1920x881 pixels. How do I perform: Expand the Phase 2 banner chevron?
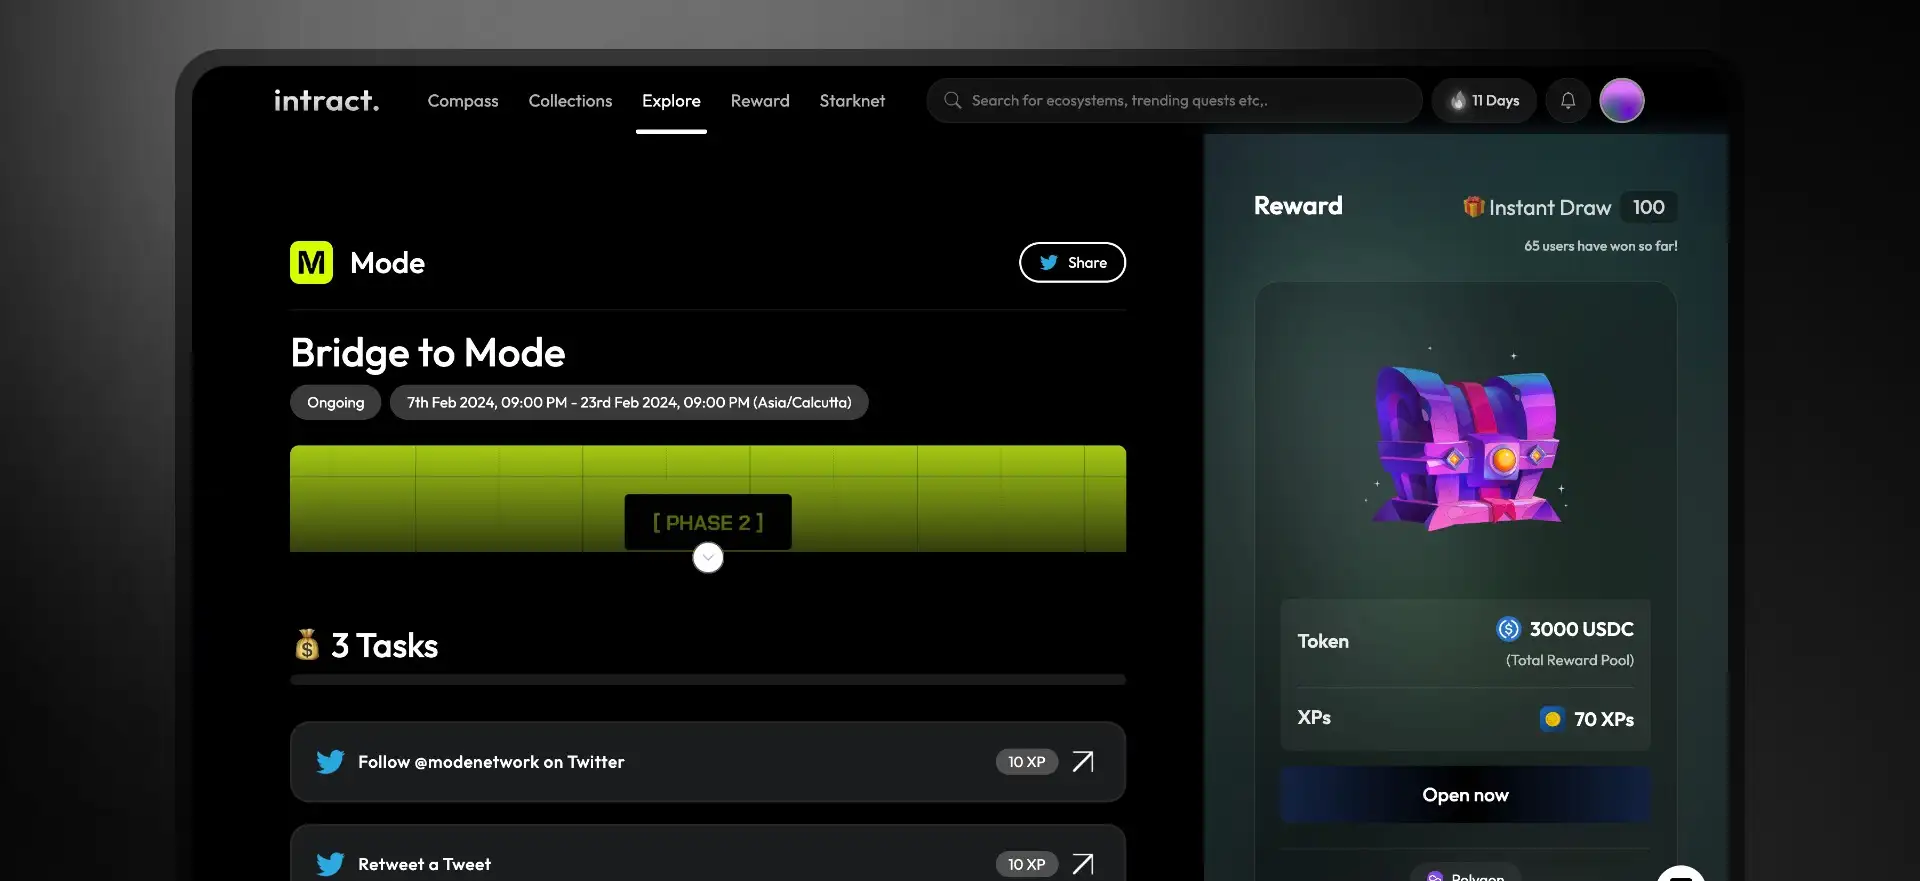click(x=708, y=558)
